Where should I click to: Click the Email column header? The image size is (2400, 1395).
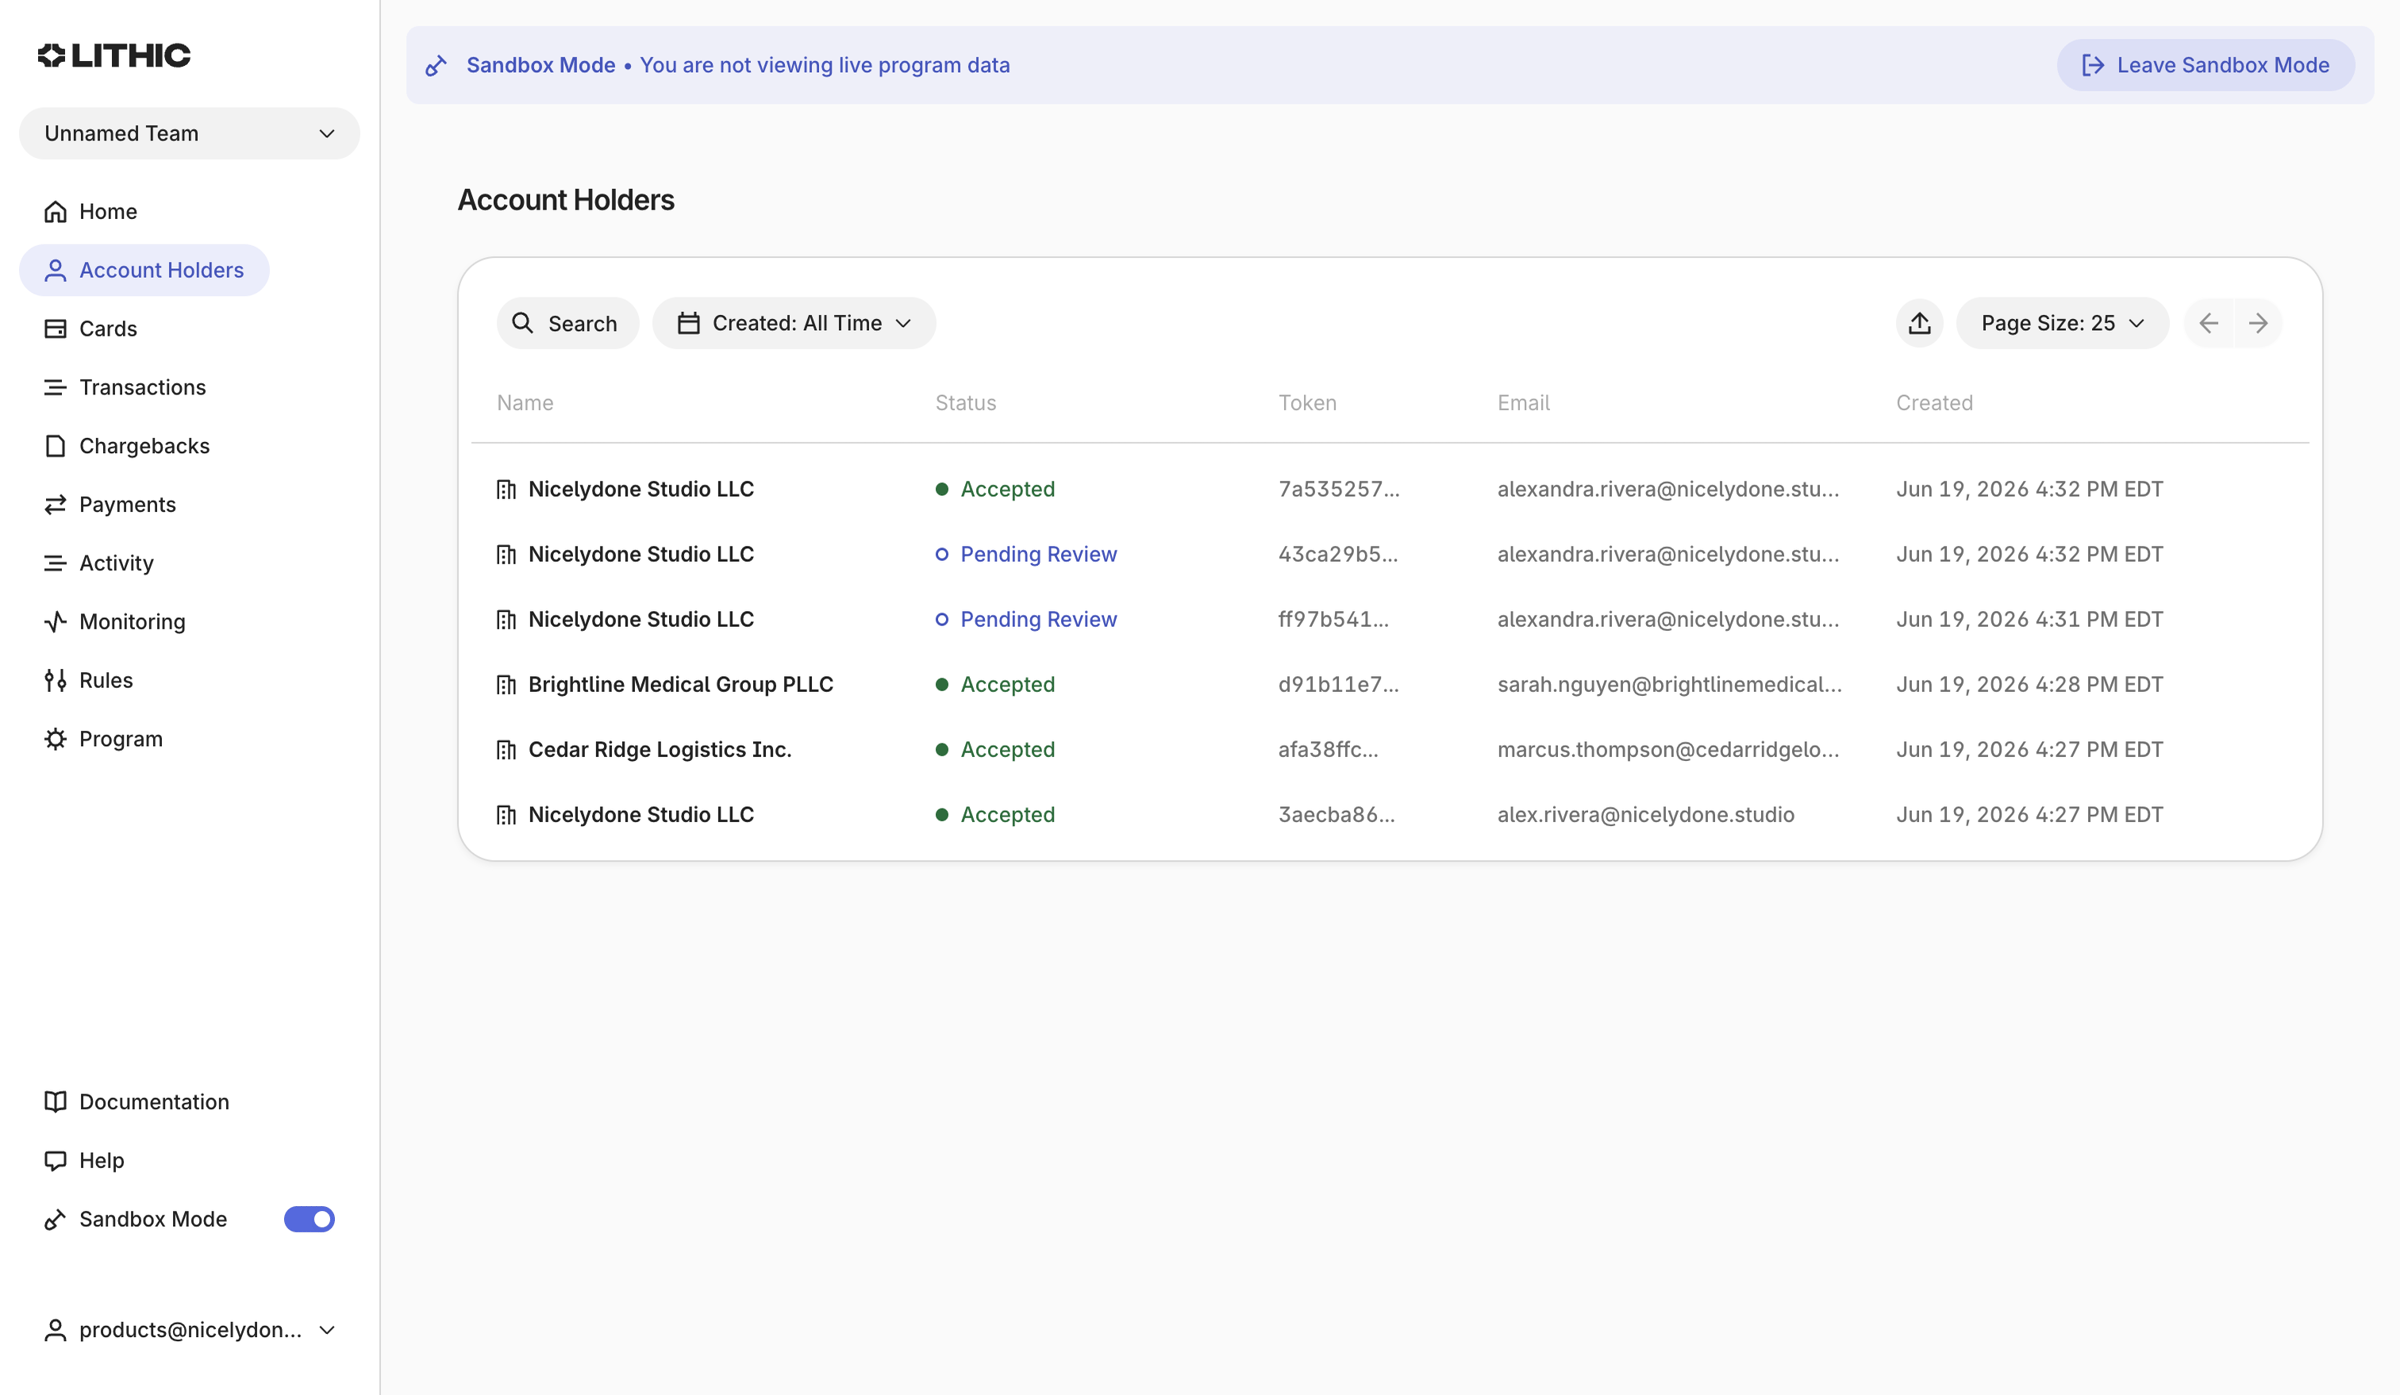(x=1523, y=402)
